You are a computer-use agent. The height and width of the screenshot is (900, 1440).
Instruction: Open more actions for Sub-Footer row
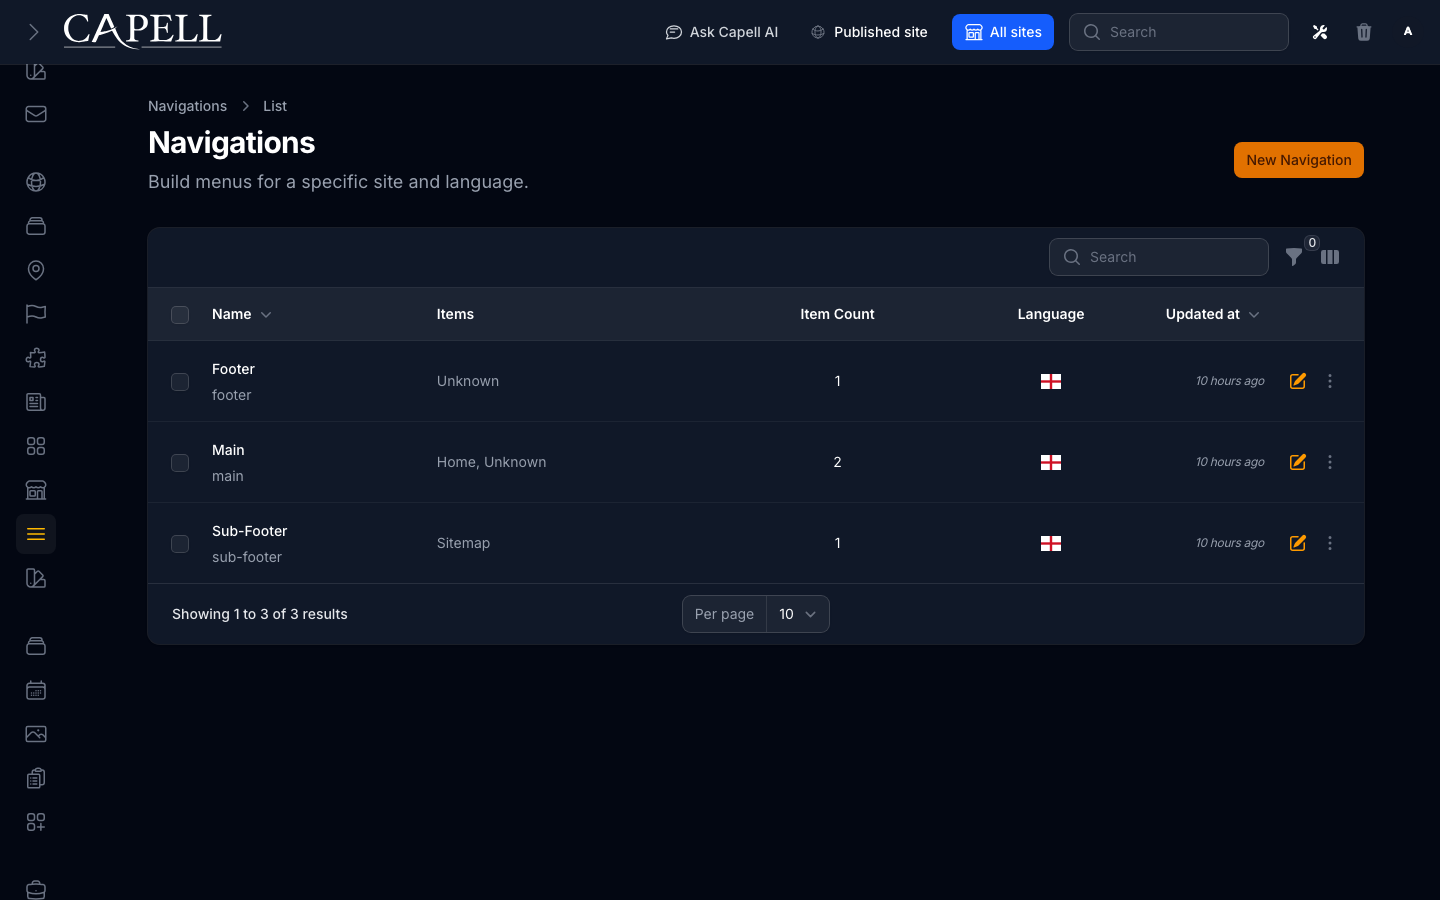(x=1330, y=543)
